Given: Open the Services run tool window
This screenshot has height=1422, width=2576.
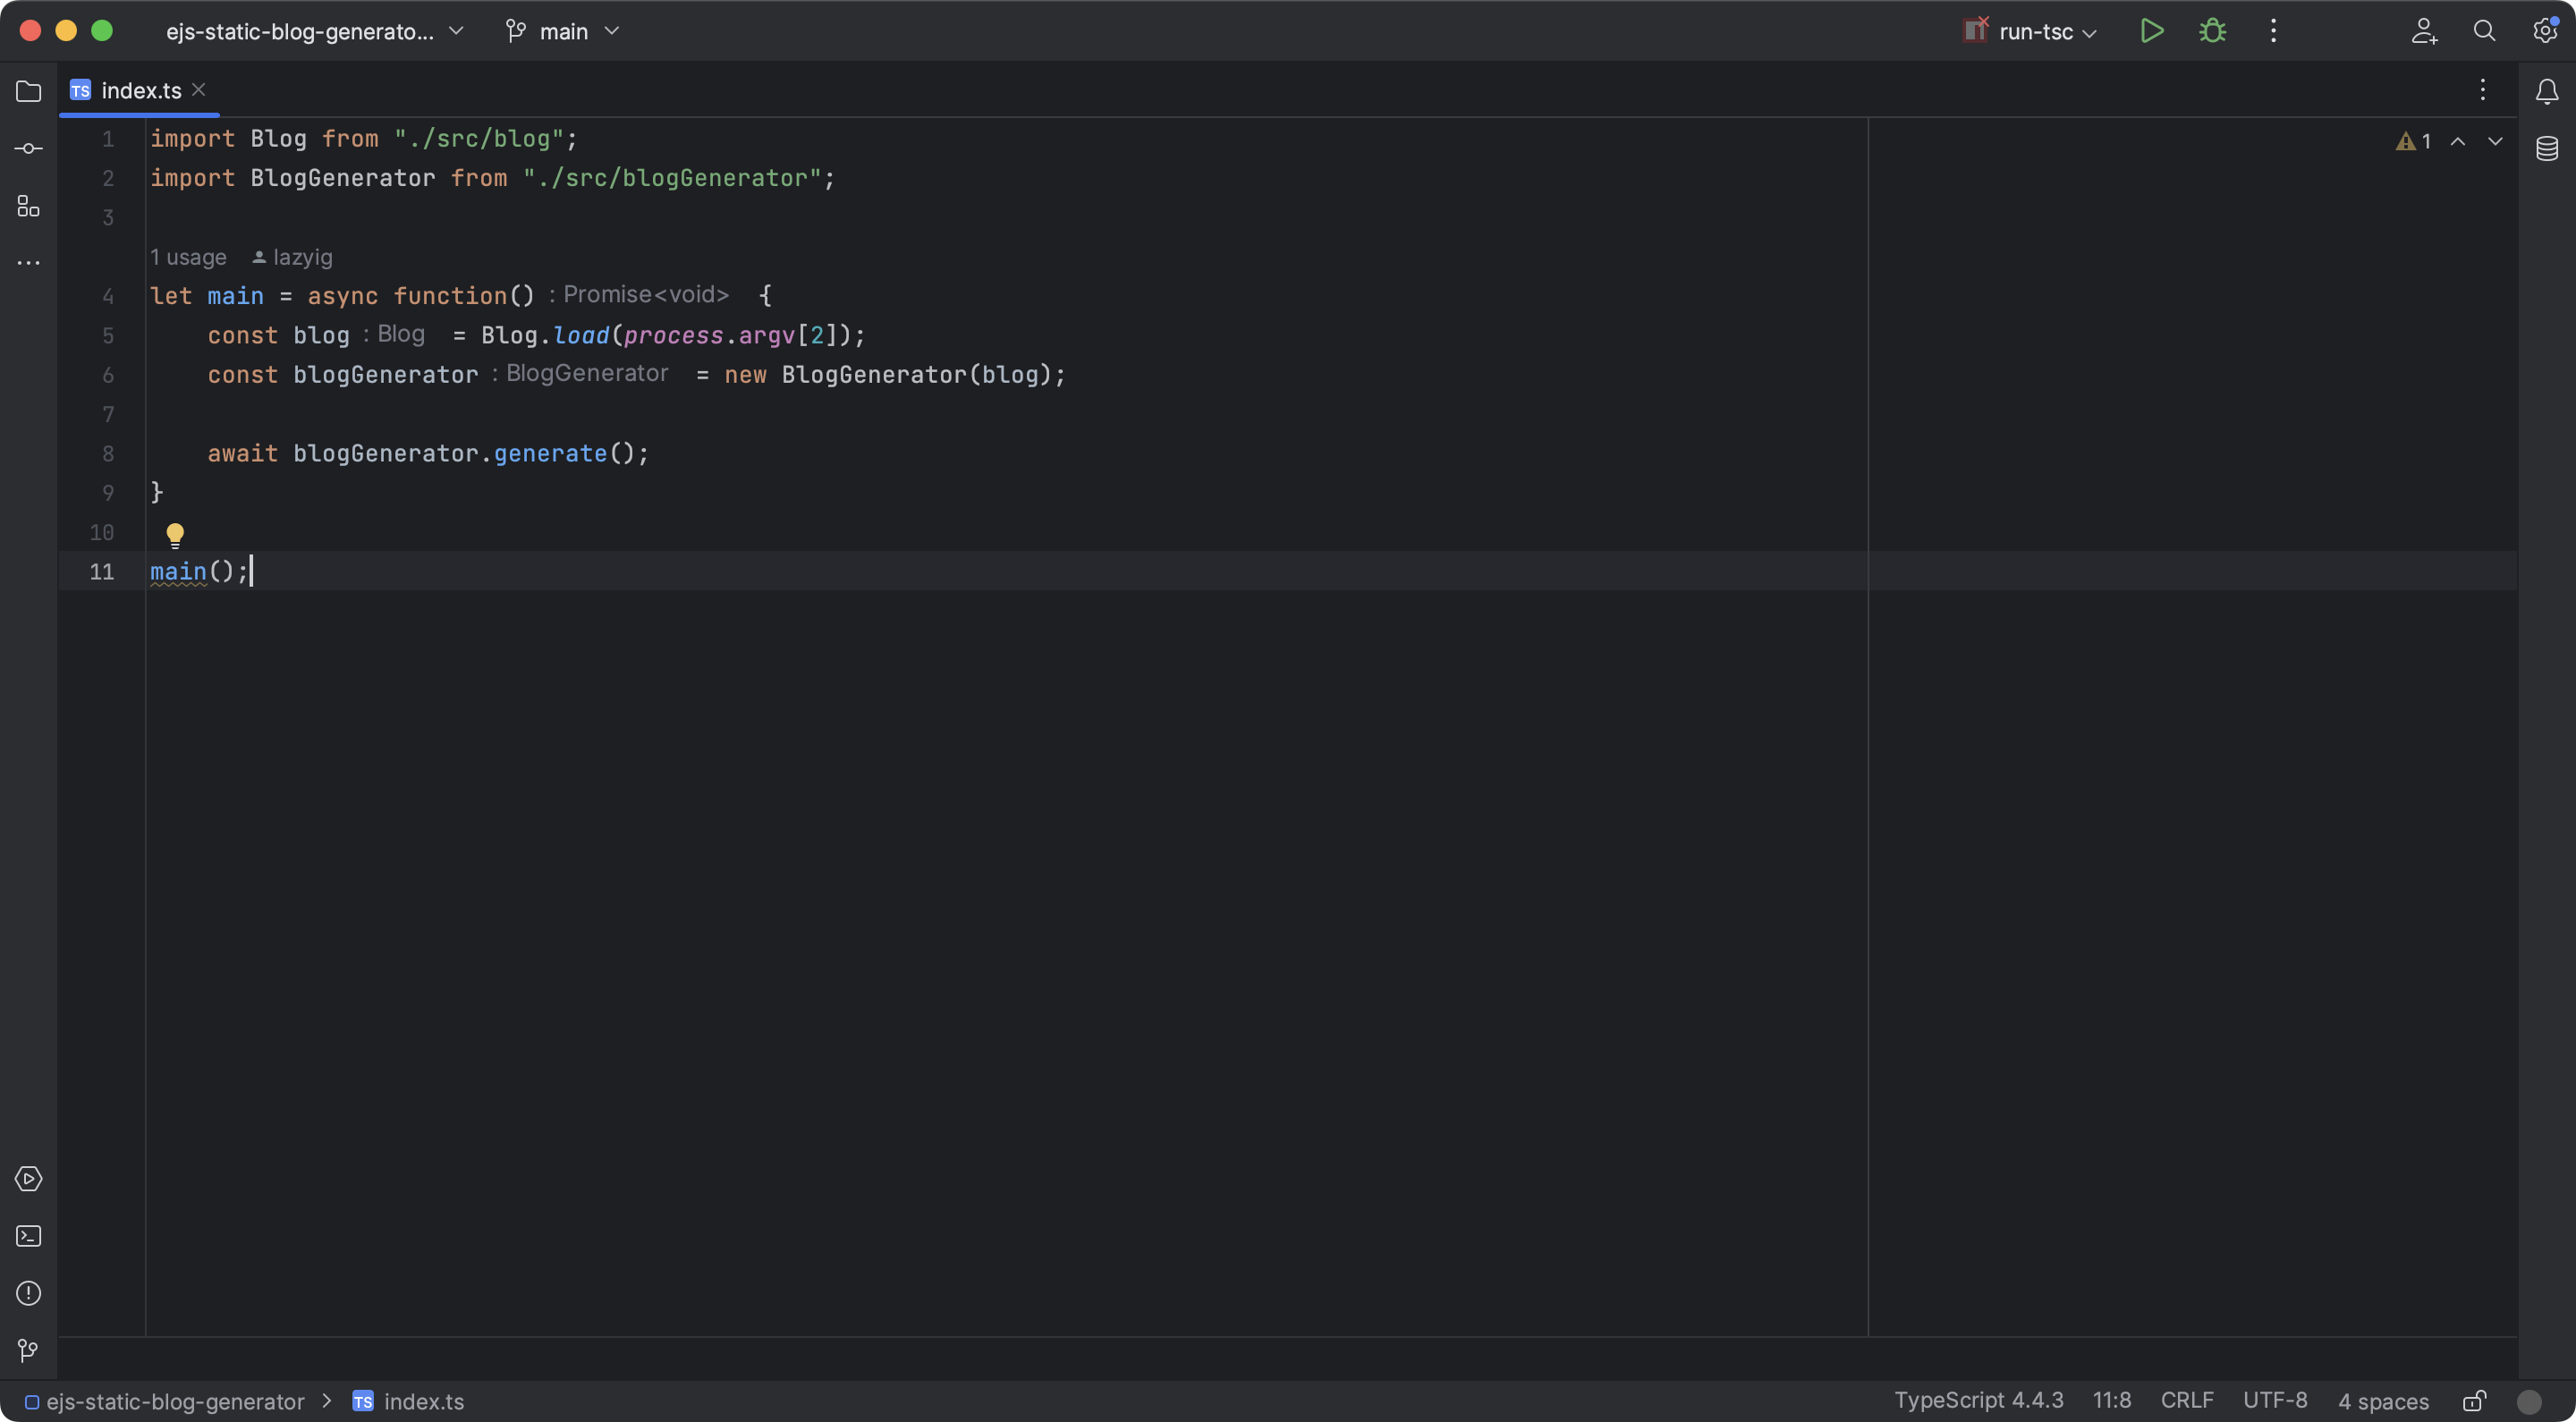Looking at the screenshot, I should (x=29, y=1179).
